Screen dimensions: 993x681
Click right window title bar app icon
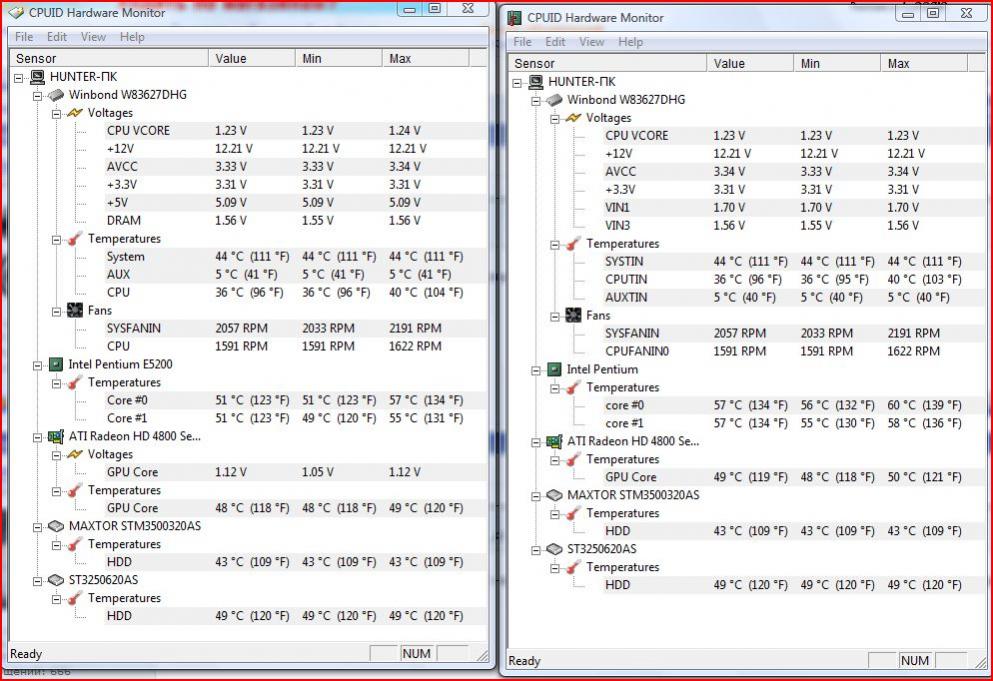515,18
